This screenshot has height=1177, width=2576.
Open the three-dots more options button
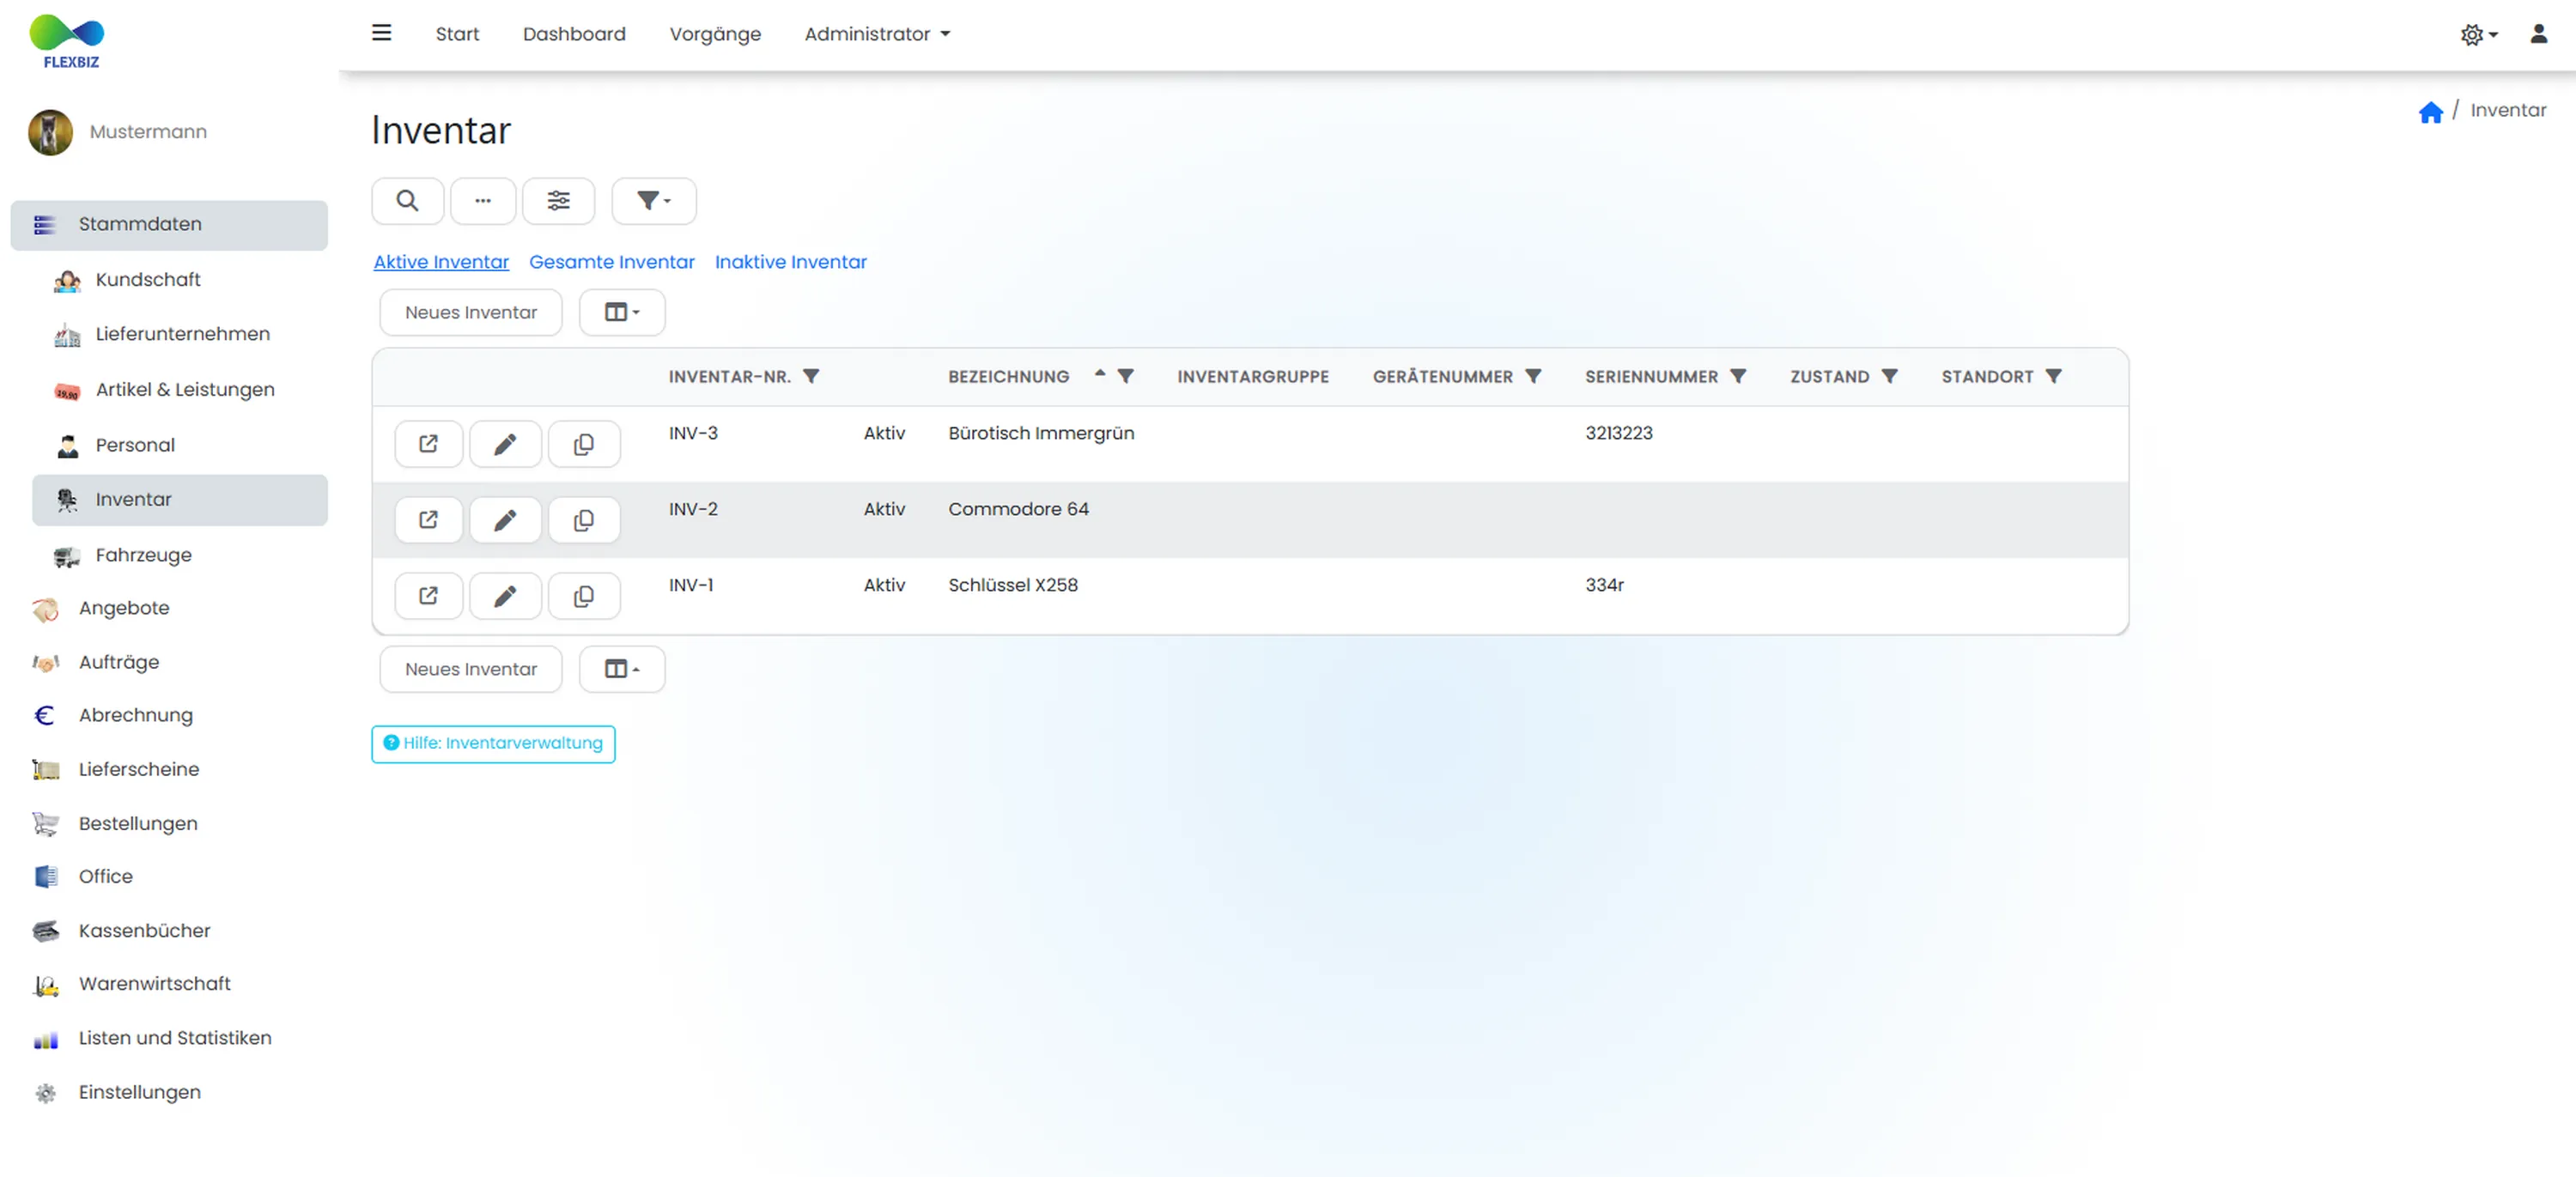click(x=483, y=201)
